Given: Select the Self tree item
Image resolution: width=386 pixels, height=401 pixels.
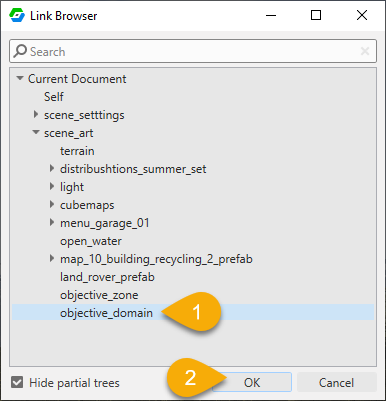Looking at the screenshot, I should (x=54, y=97).
